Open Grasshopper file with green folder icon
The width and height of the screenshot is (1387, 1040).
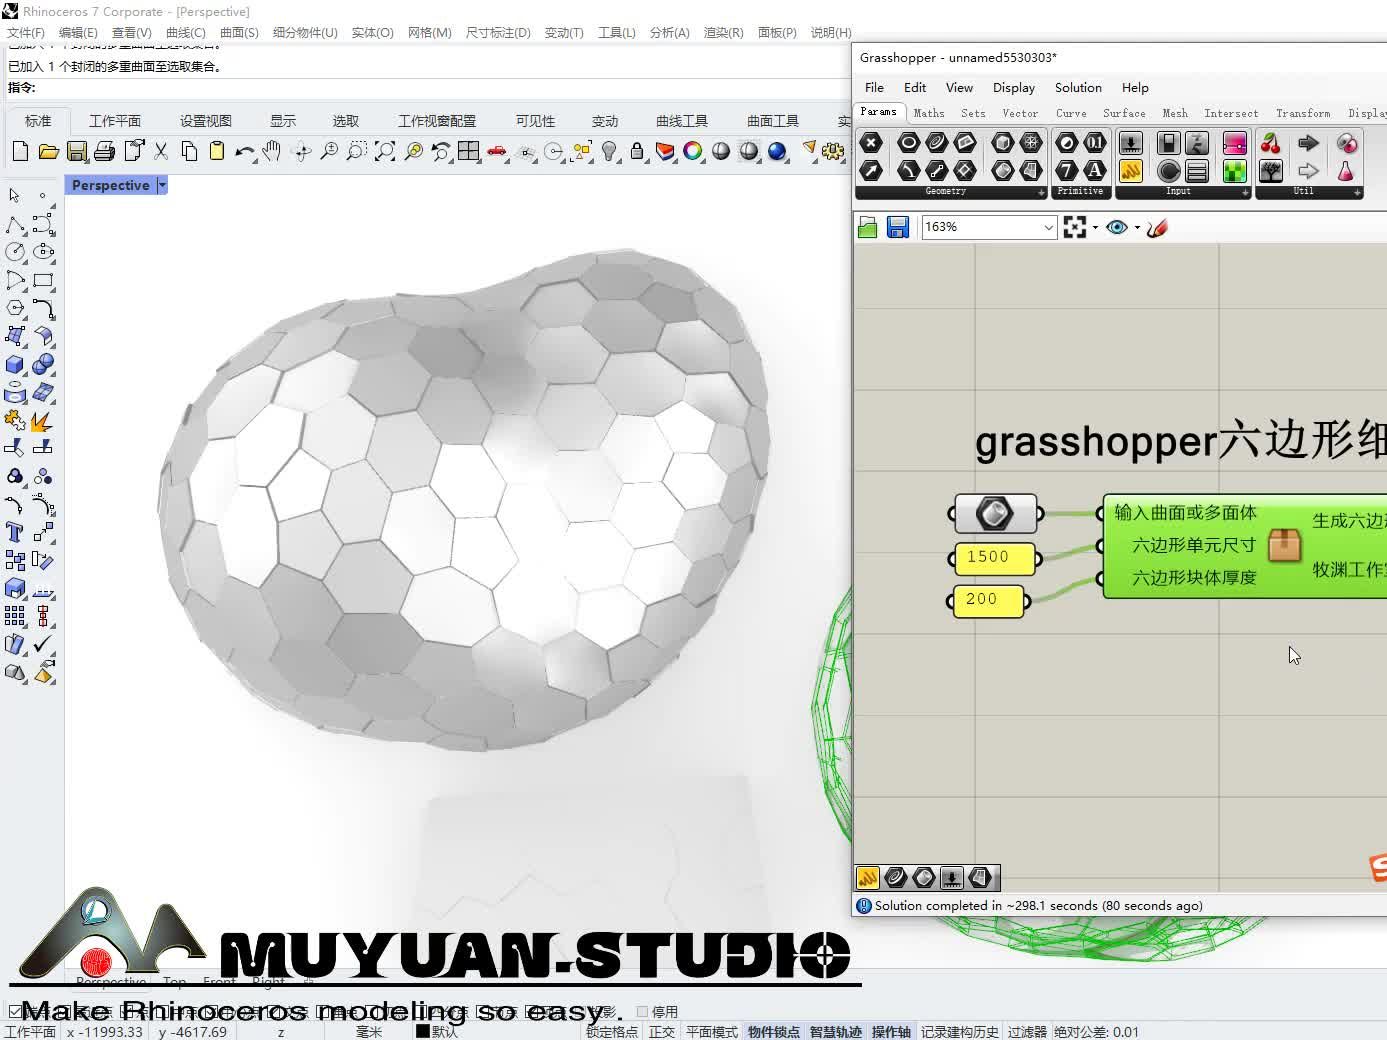(x=868, y=227)
